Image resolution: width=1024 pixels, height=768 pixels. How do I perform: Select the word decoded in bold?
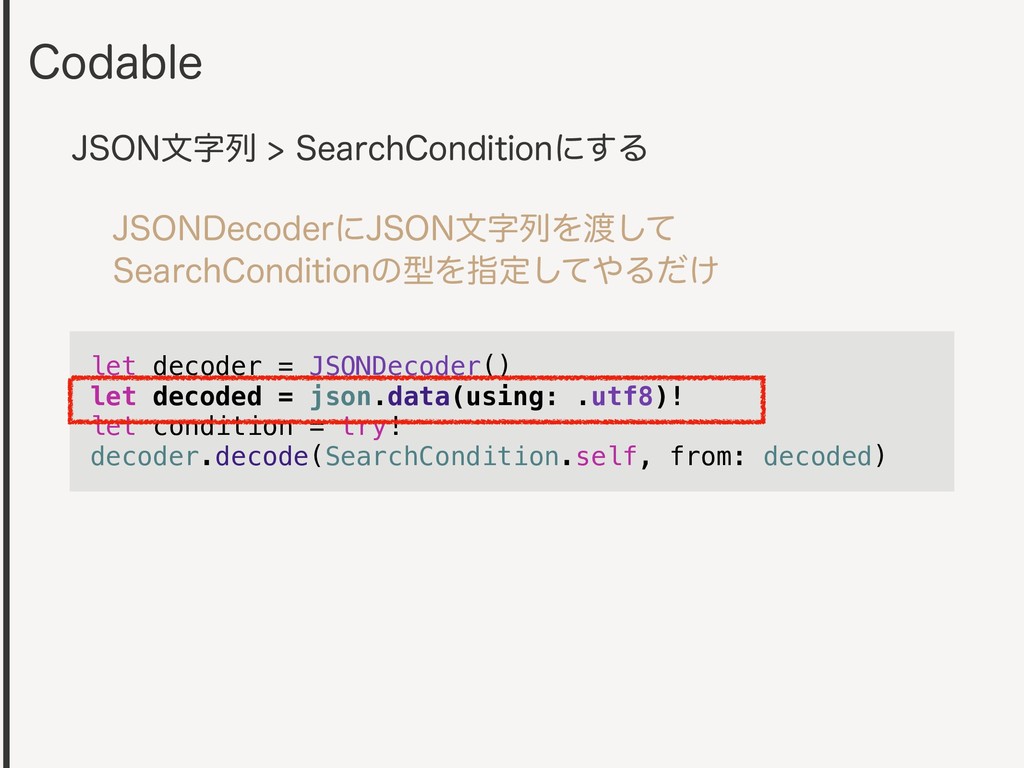coord(207,396)
